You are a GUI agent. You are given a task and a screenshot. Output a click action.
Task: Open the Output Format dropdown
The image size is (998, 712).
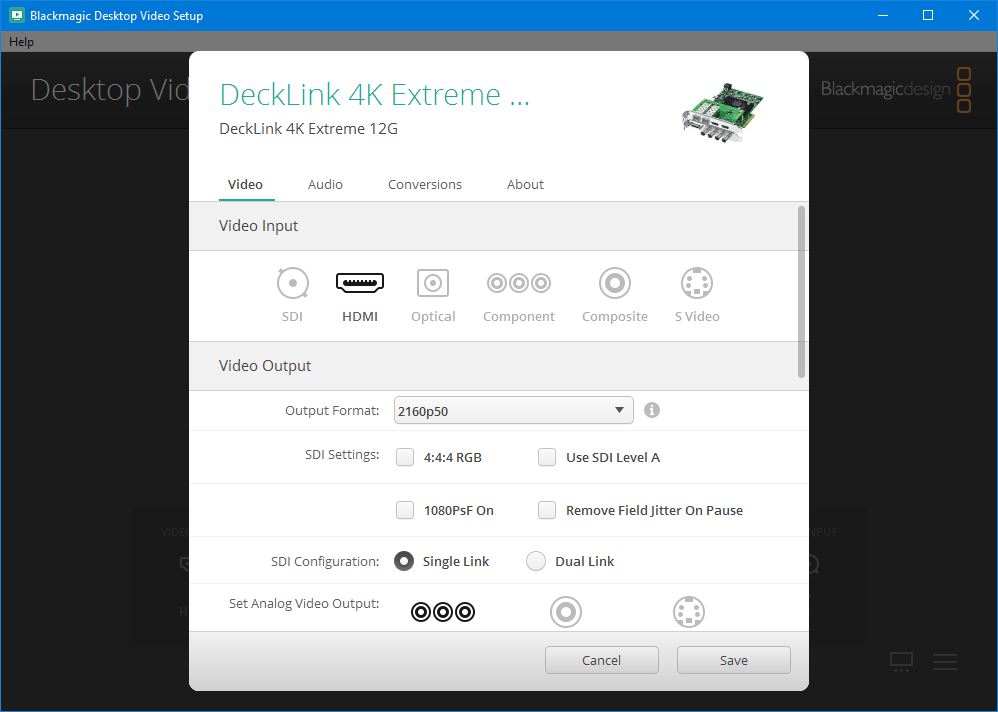click(514, 410)
